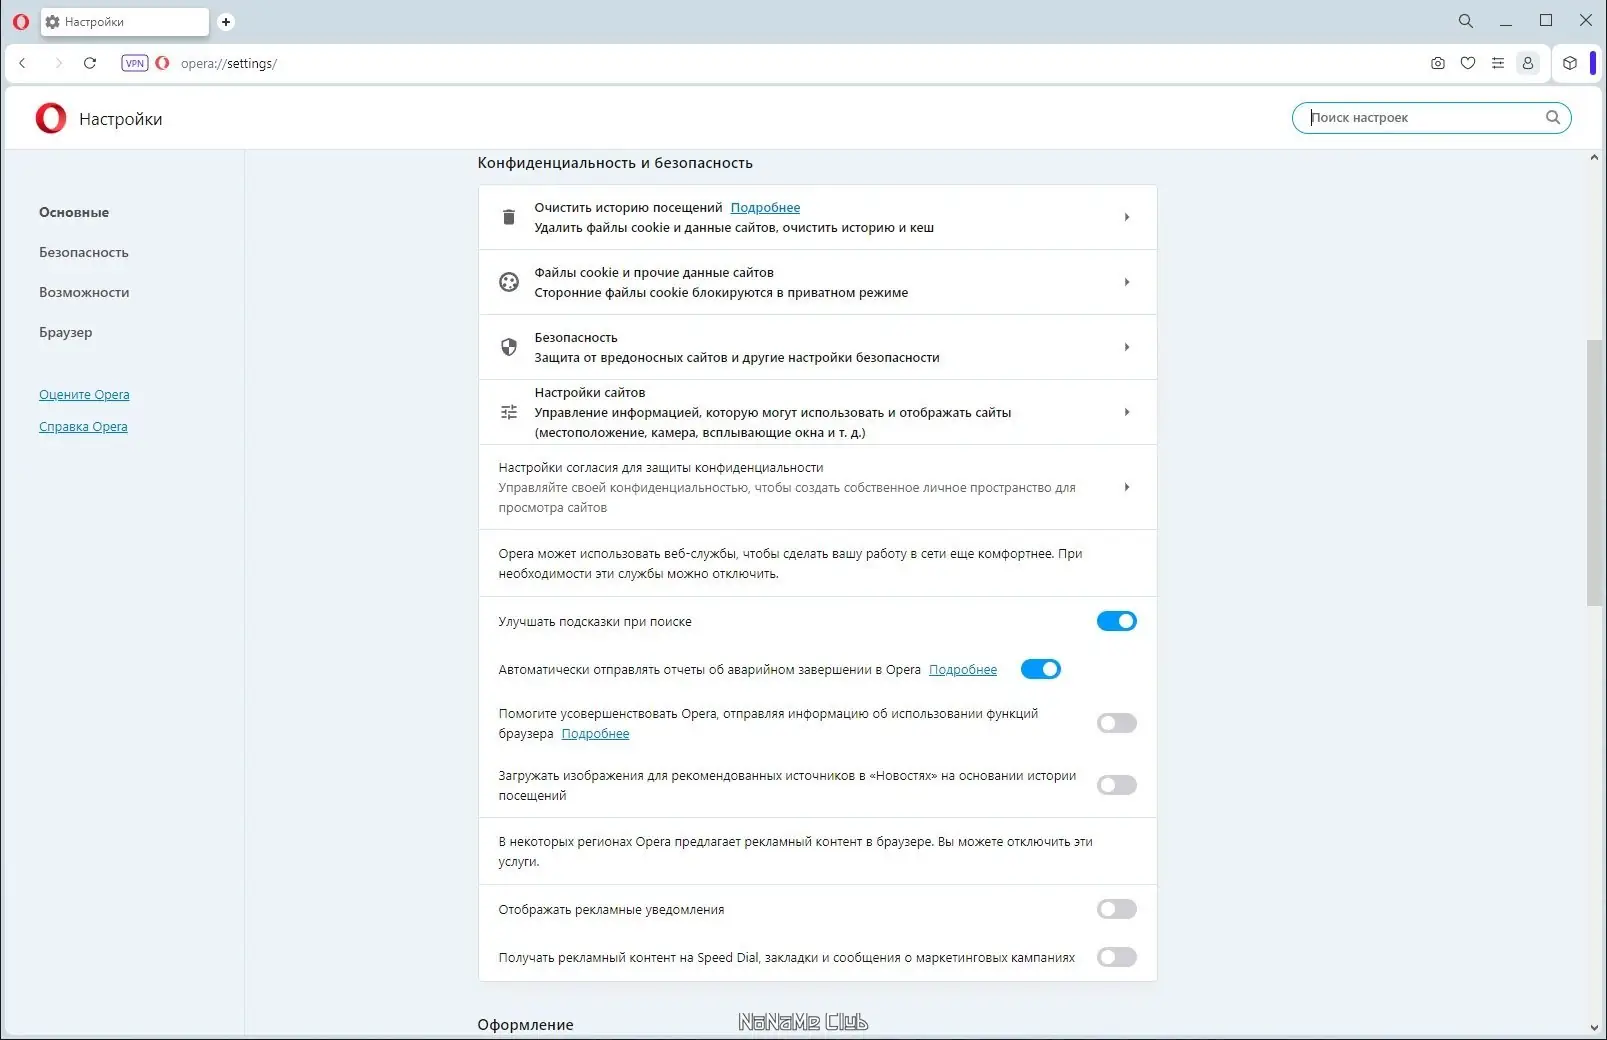The width and height of the screenshot is (1607, 1040).
Task: Open the 'Справка Opera' link
Action: (83, 427)
